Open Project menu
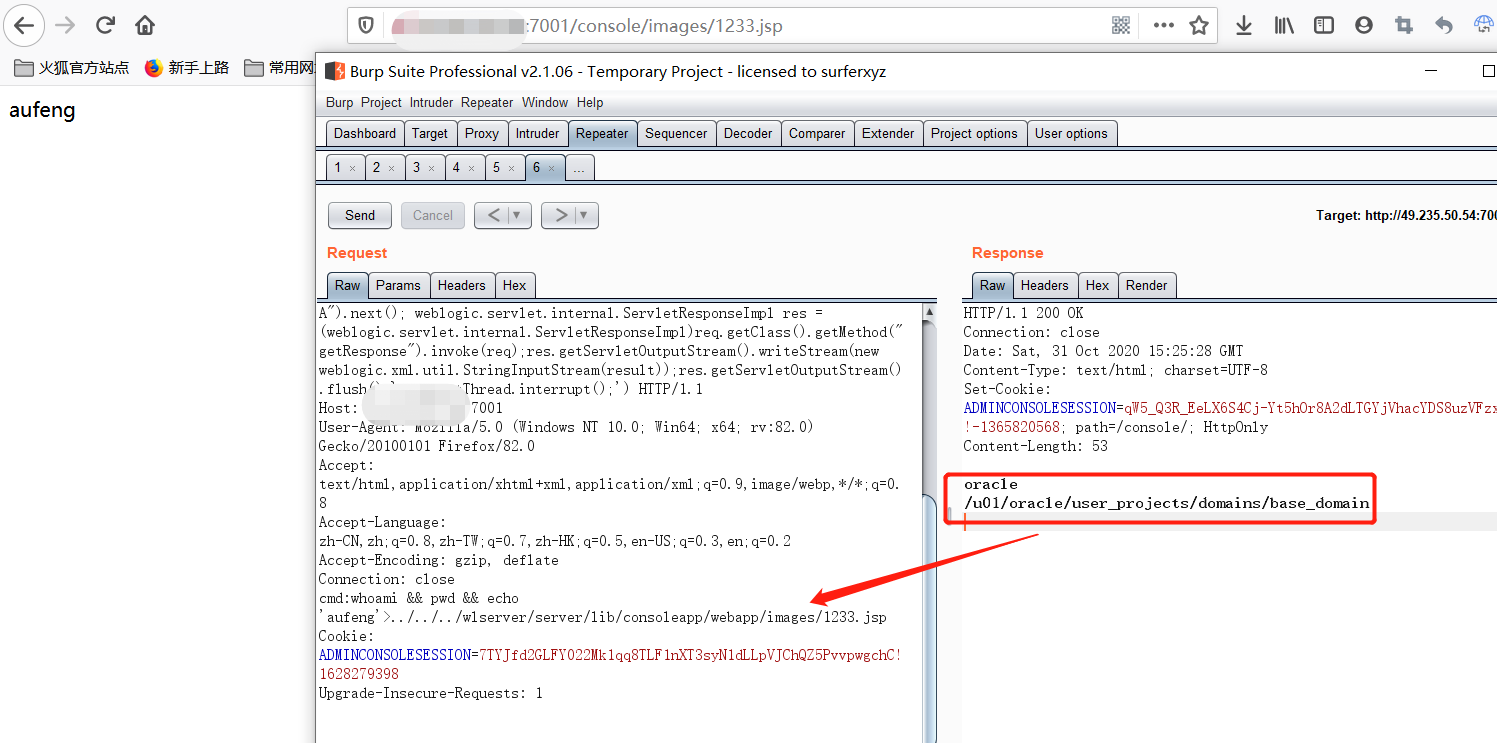 tap(381, 102)
